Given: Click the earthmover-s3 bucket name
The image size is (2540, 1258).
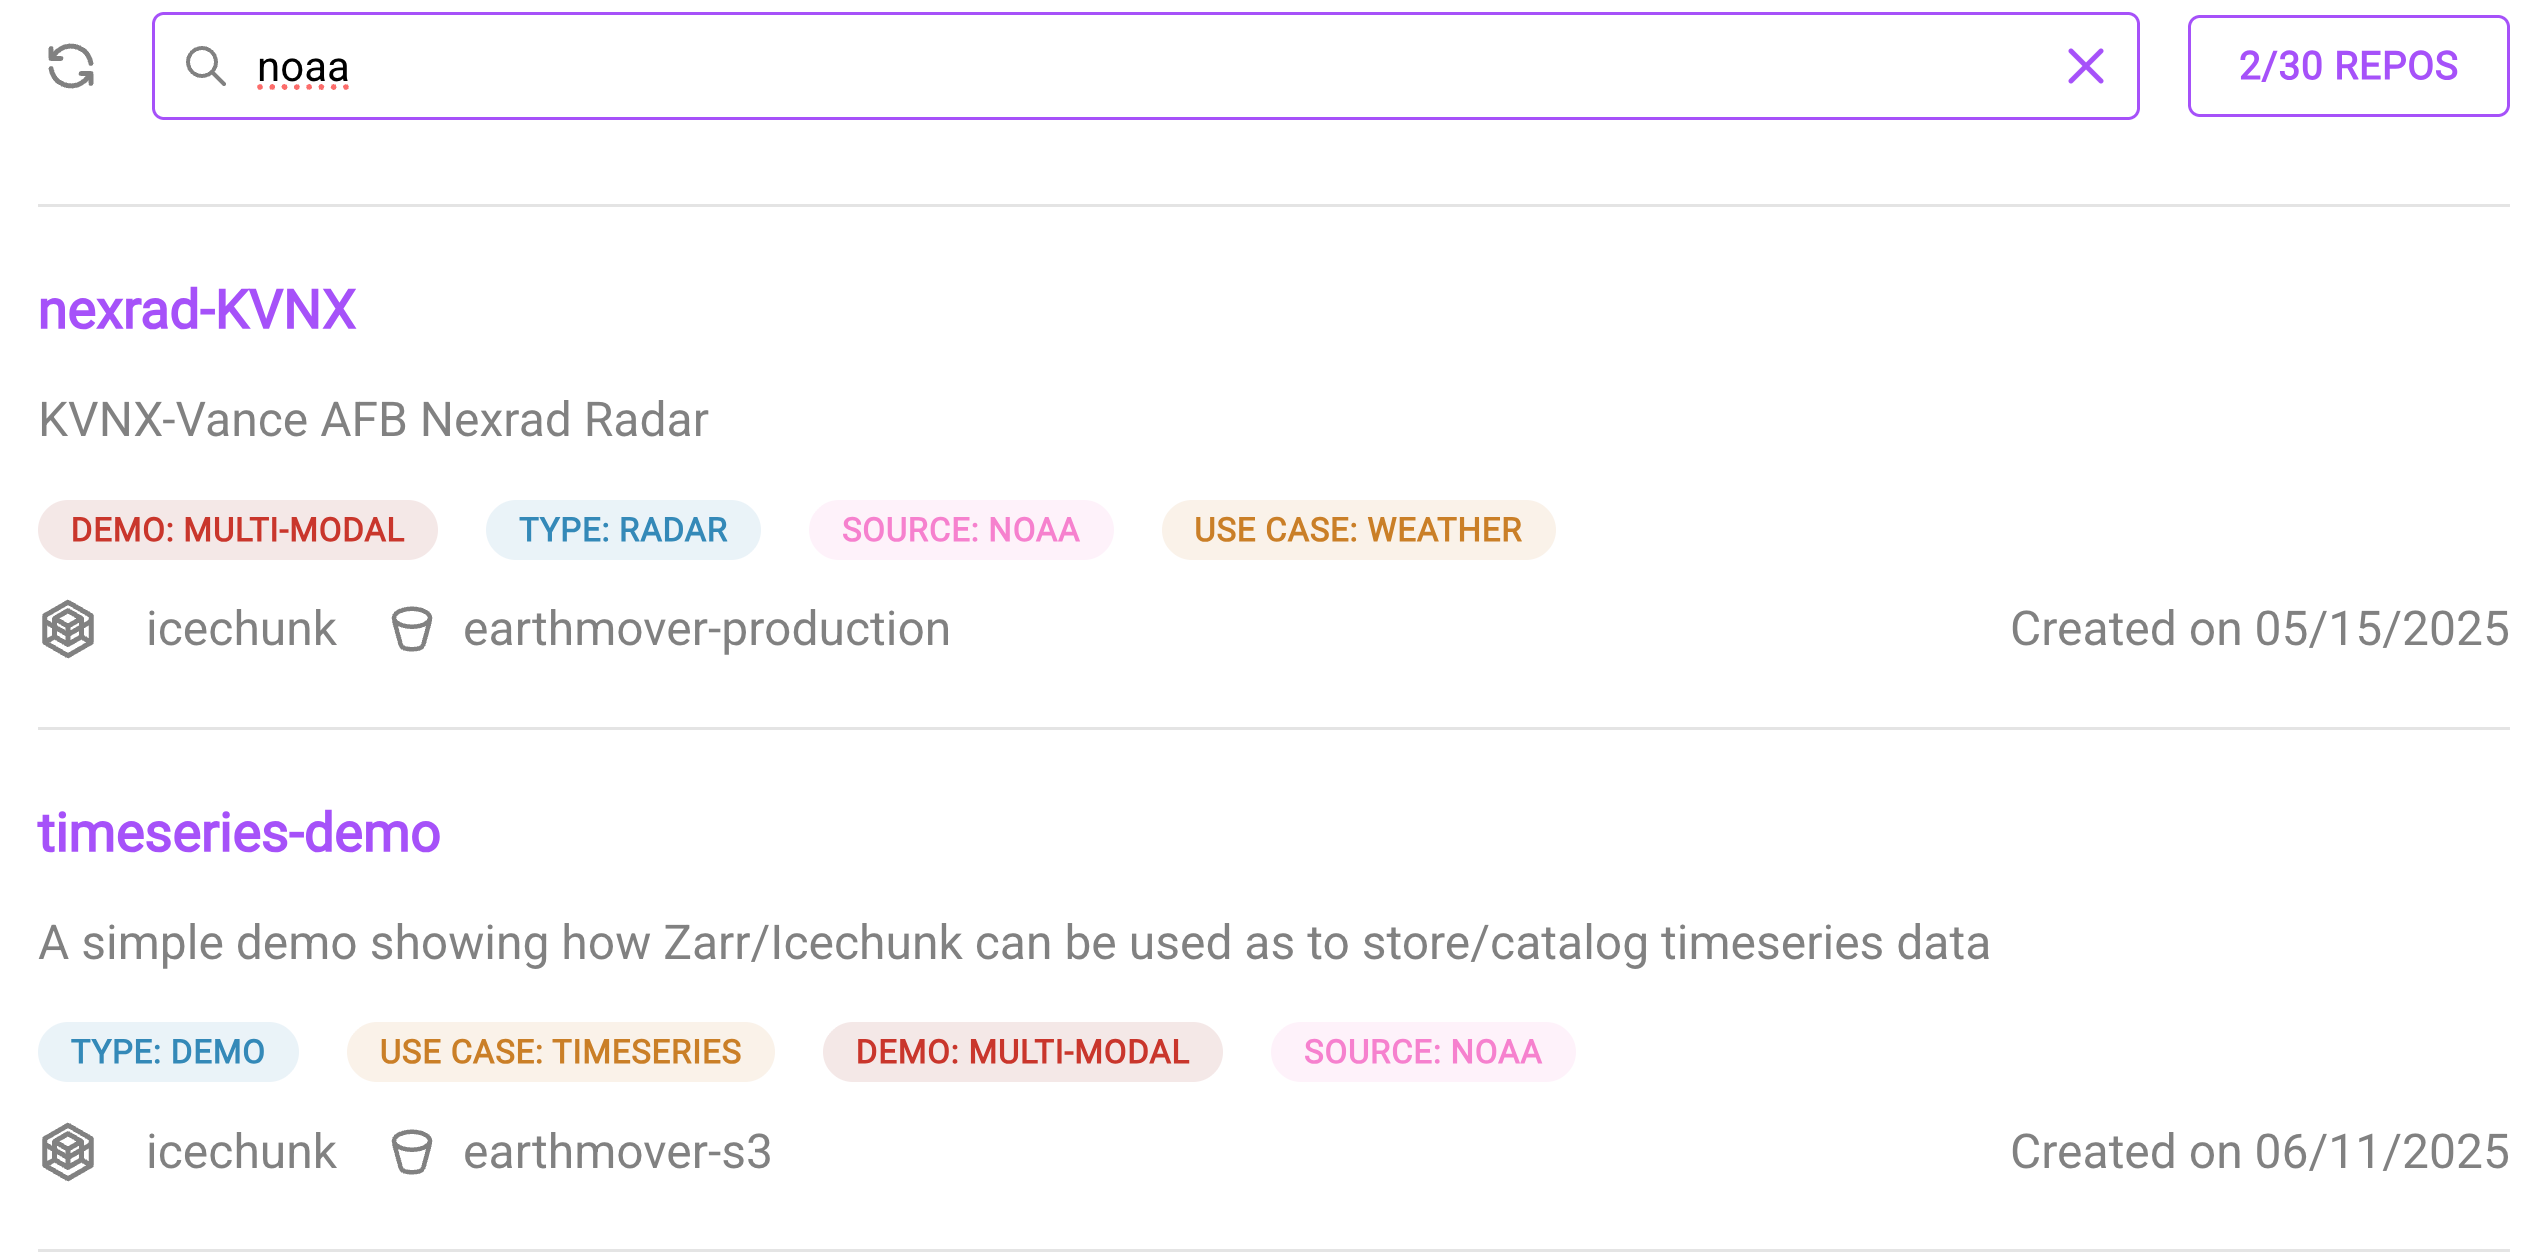Looking at the screenshot, I should (x=617, y=1152).
